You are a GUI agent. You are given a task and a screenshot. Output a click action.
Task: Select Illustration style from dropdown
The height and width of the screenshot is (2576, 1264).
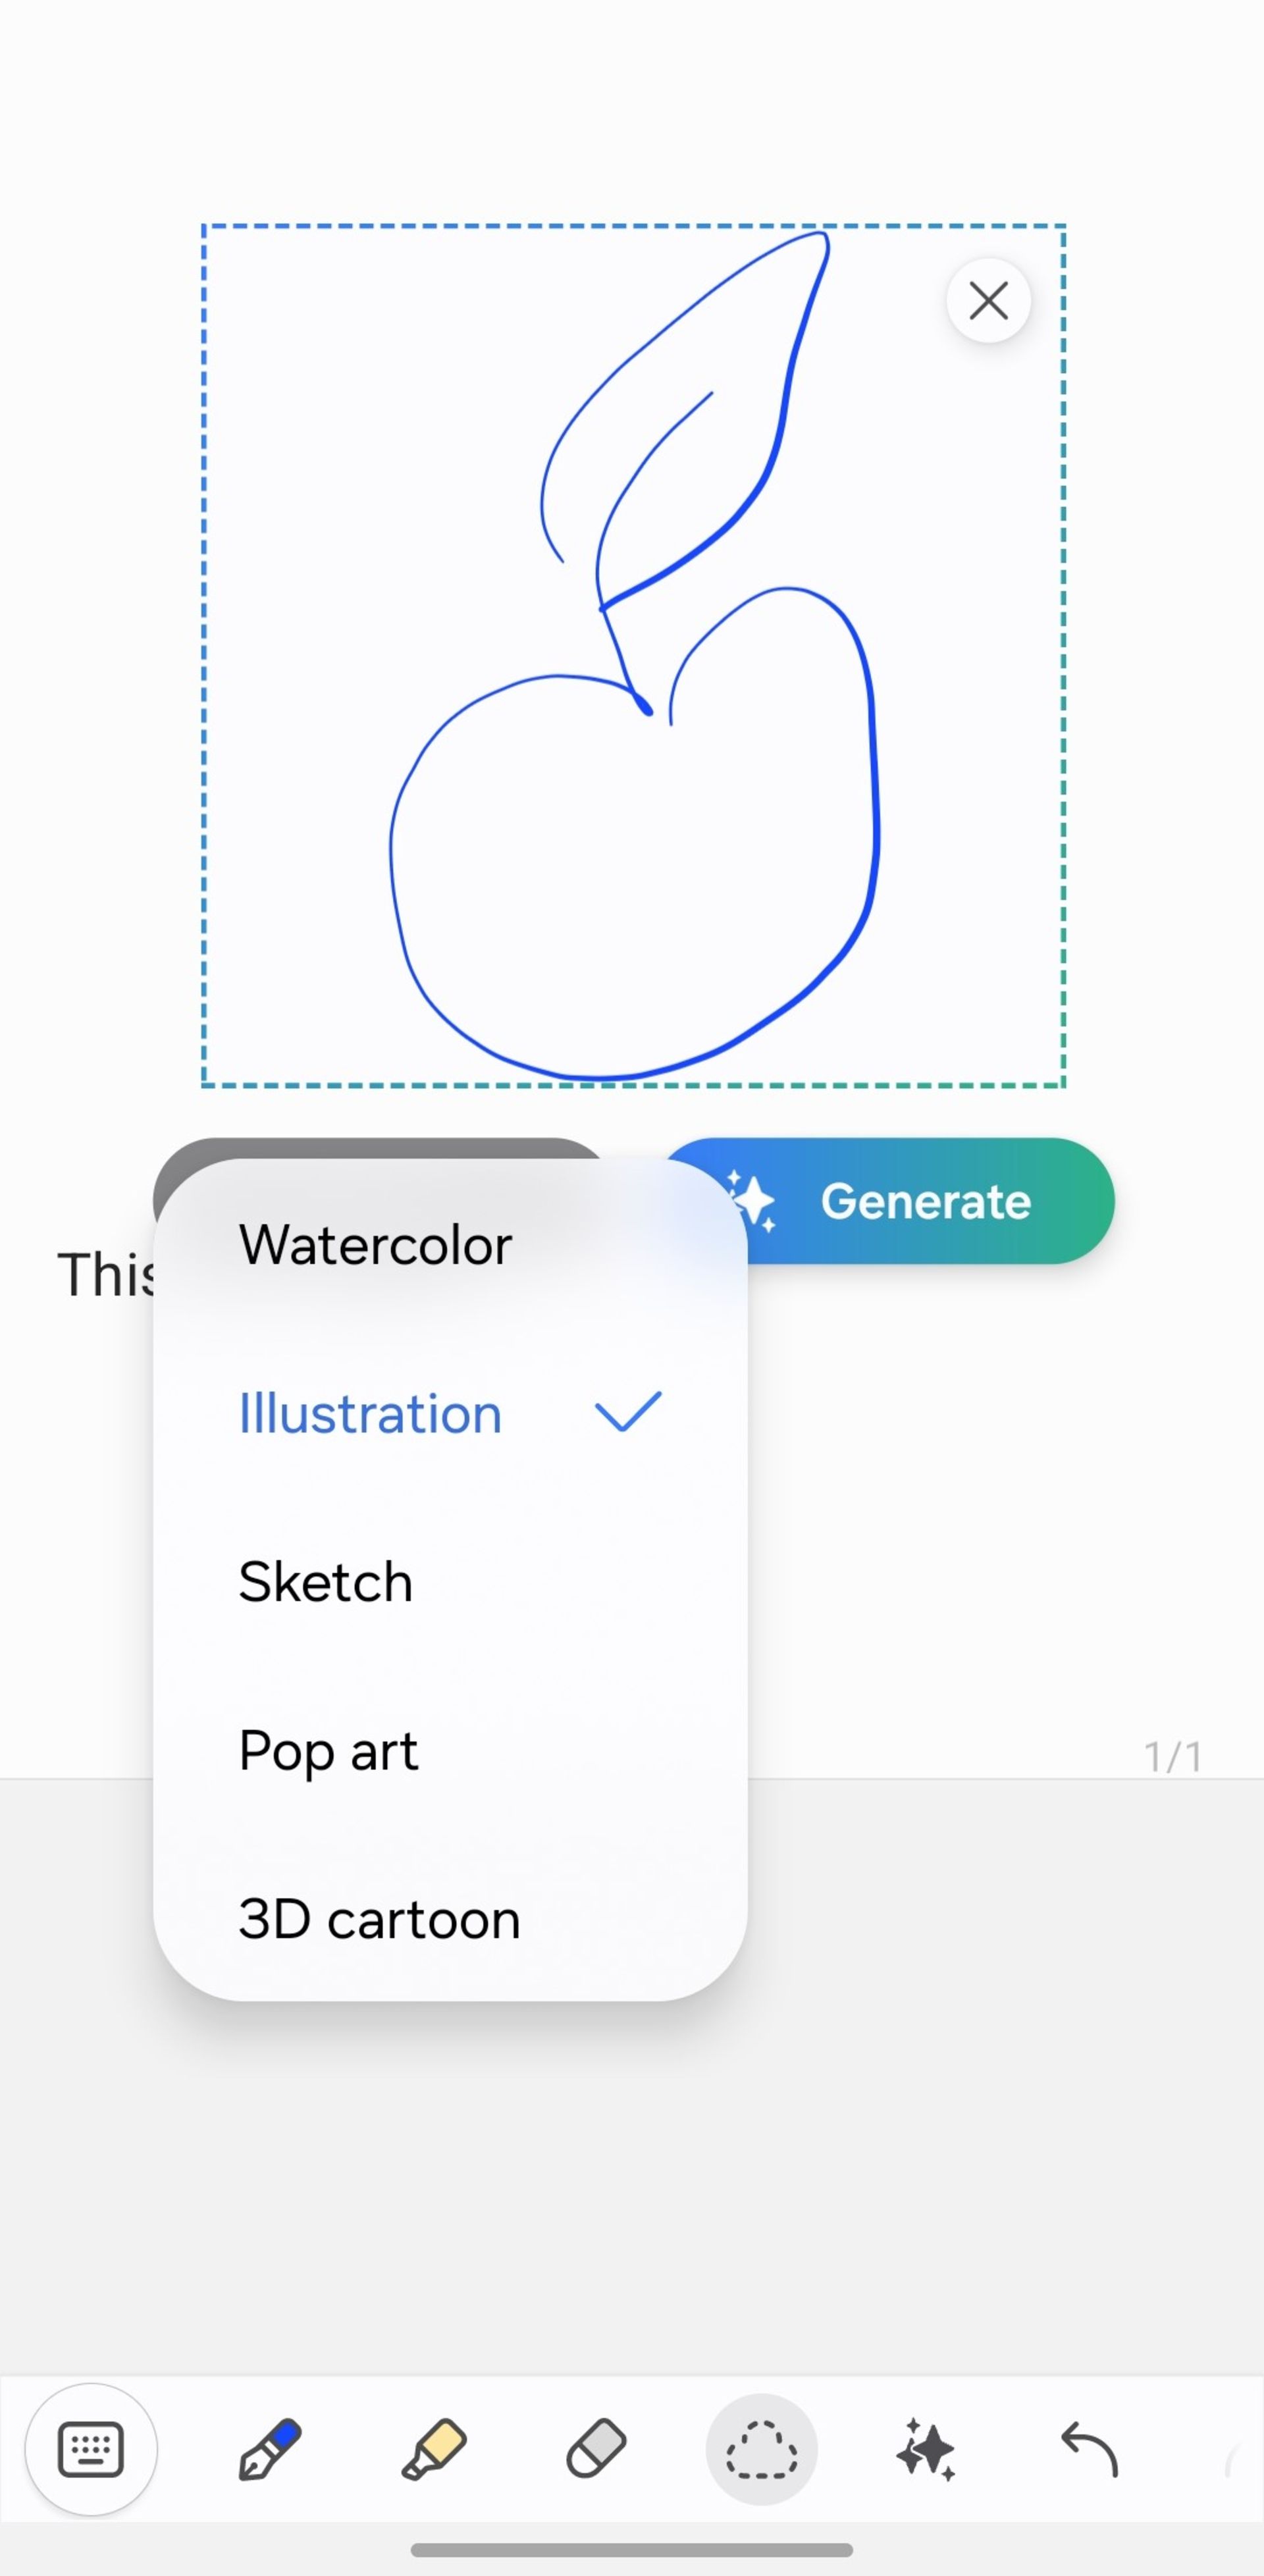click(x=368, y=1411)
